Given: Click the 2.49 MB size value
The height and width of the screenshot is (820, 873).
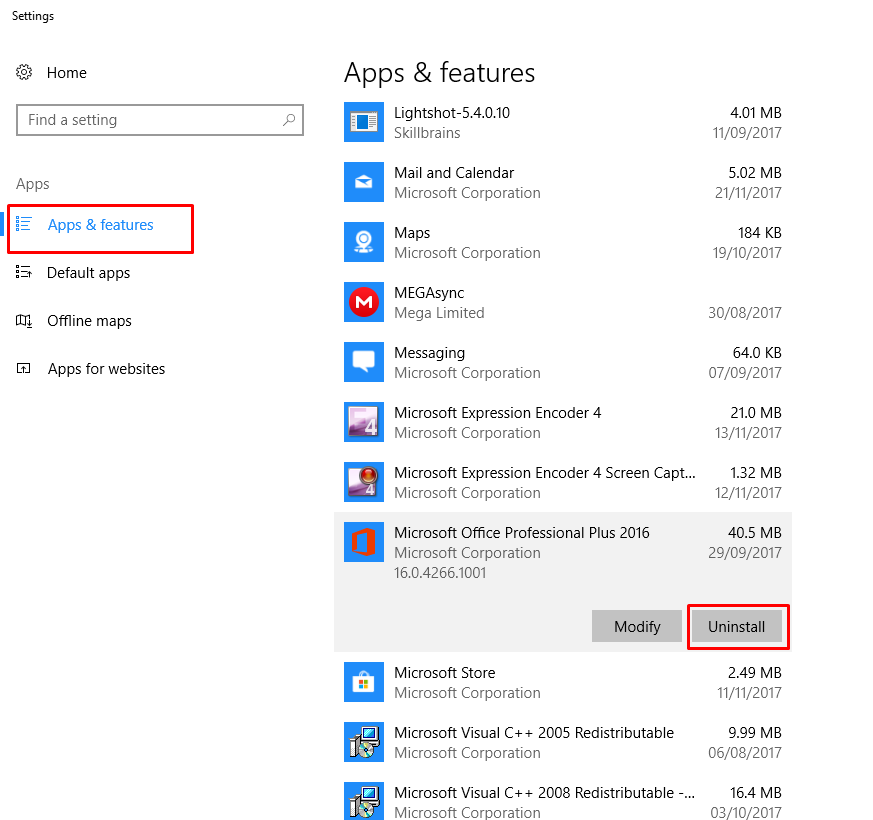Looking at the screenshot, I should pos(754,673).
